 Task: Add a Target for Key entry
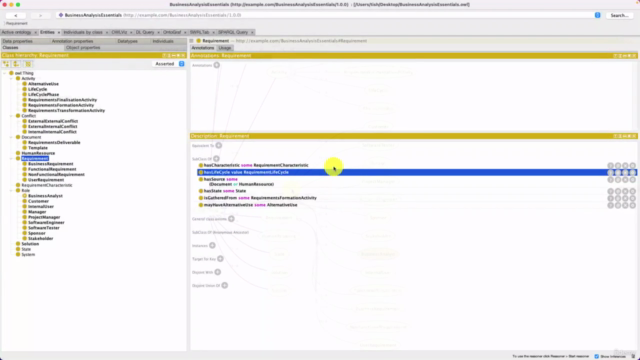(220, 258)
